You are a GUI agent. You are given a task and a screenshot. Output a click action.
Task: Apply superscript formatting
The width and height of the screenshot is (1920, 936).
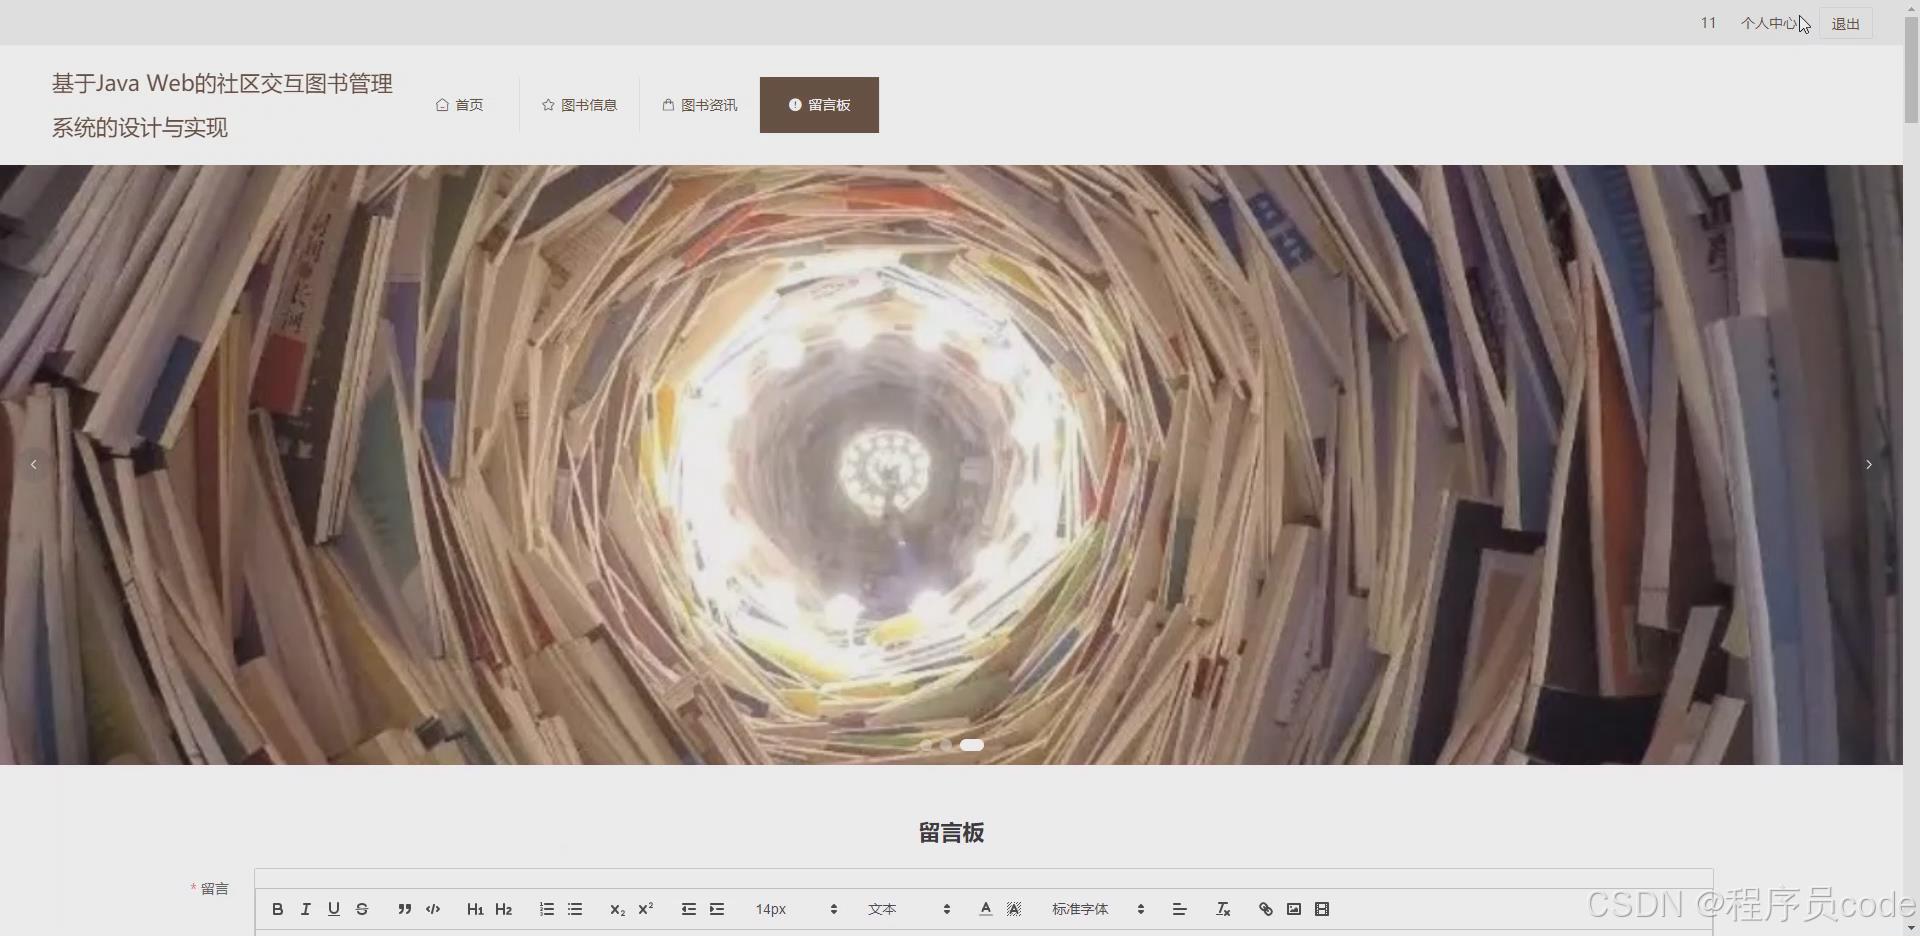coord(646,908)
